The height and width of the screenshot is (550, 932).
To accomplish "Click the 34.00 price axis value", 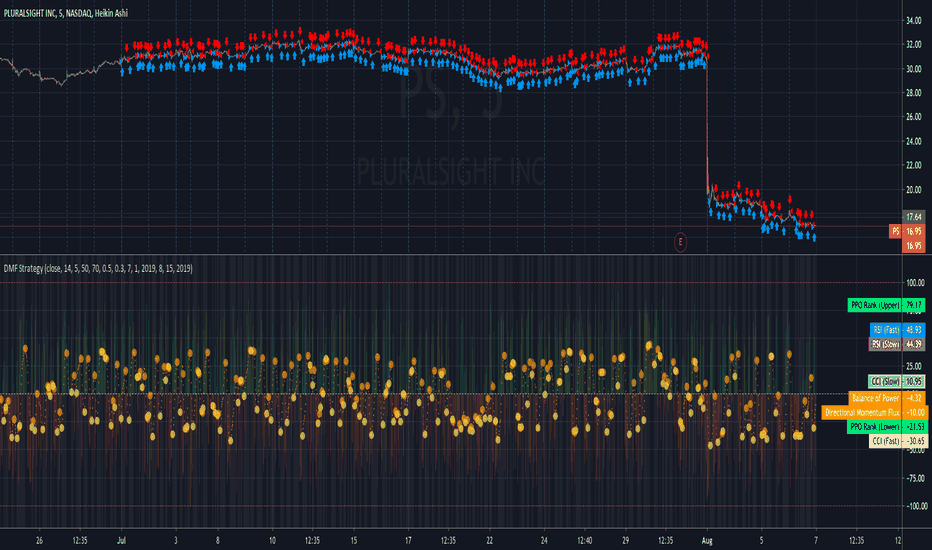I will (914, 21).
